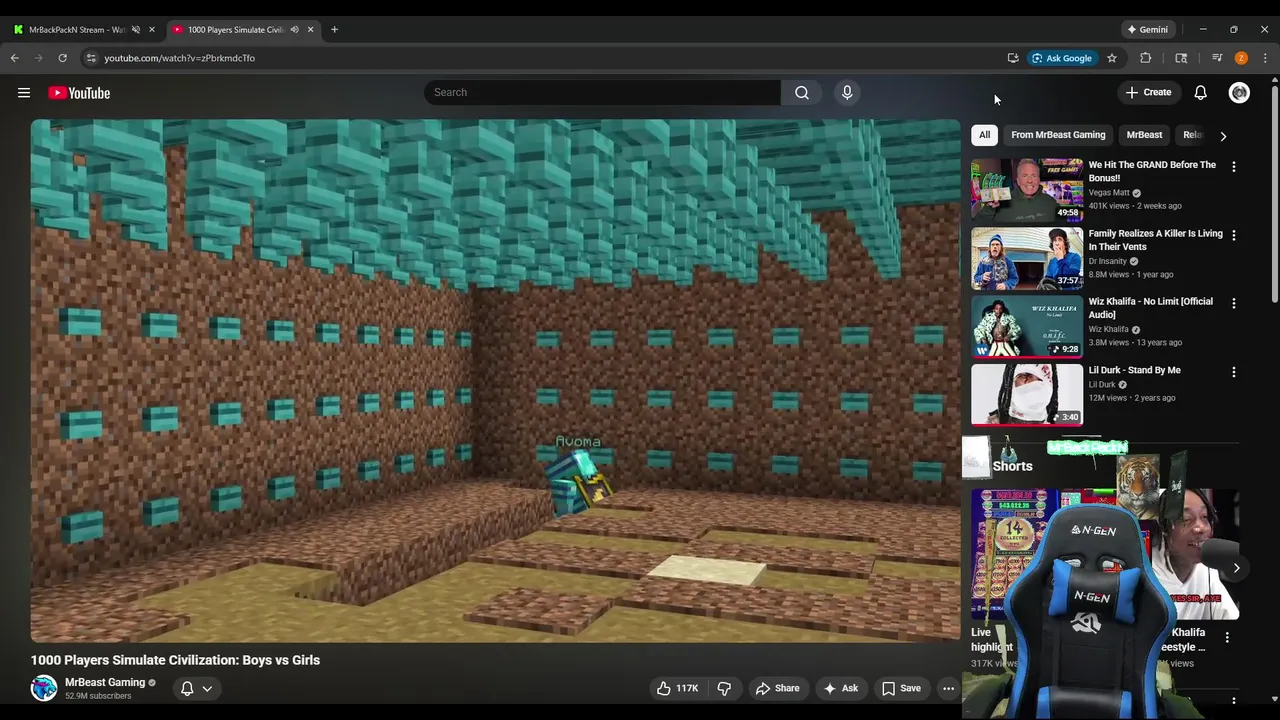Go back in browser history
1280x720 pixels.
pyautogui.click(x=15, y=58)
